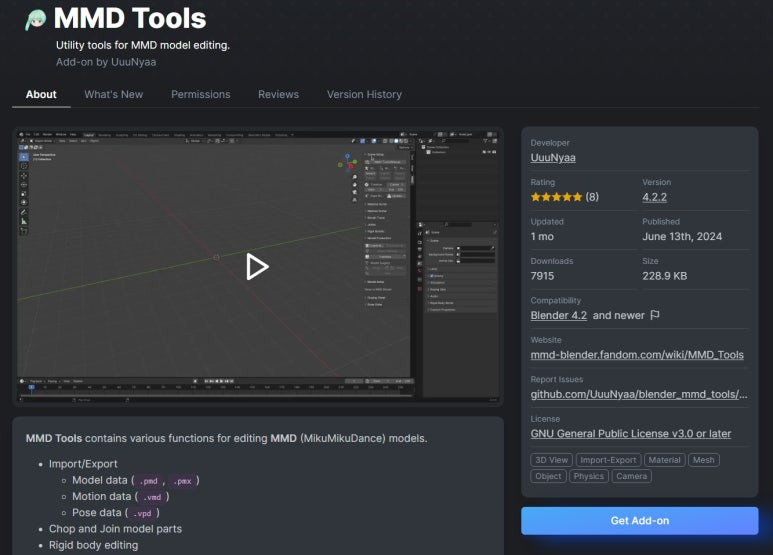Click the Size value 228.9 KB
The height and width of the screenshot is (555, 773).
coord(665,276)
